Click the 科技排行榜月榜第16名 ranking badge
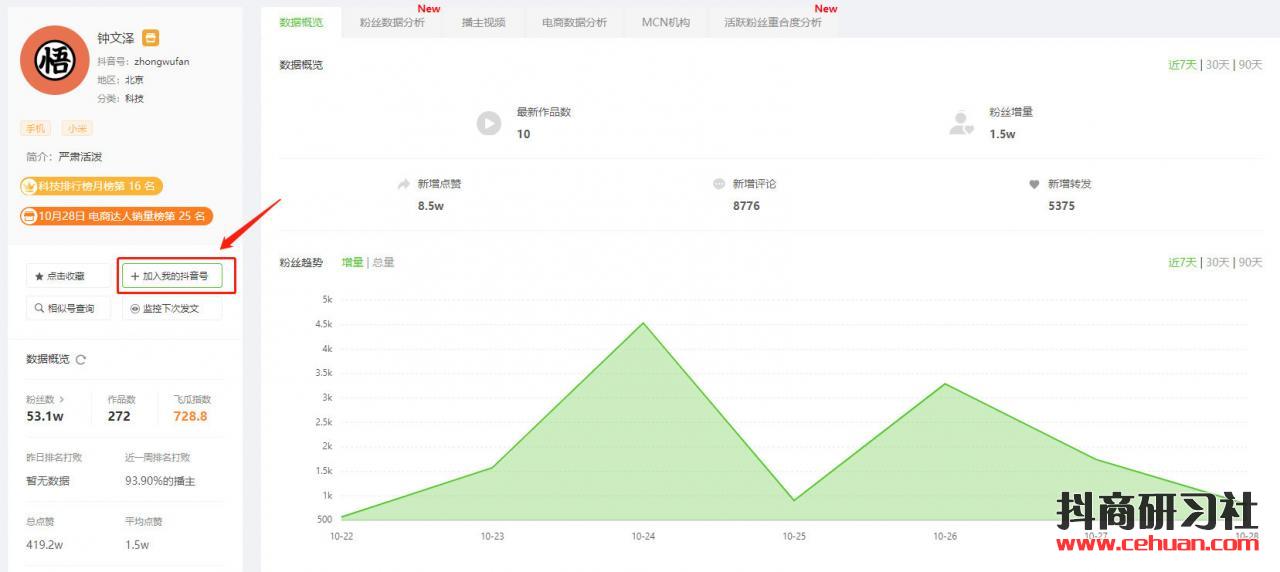1280x572 pixels. 91,186
